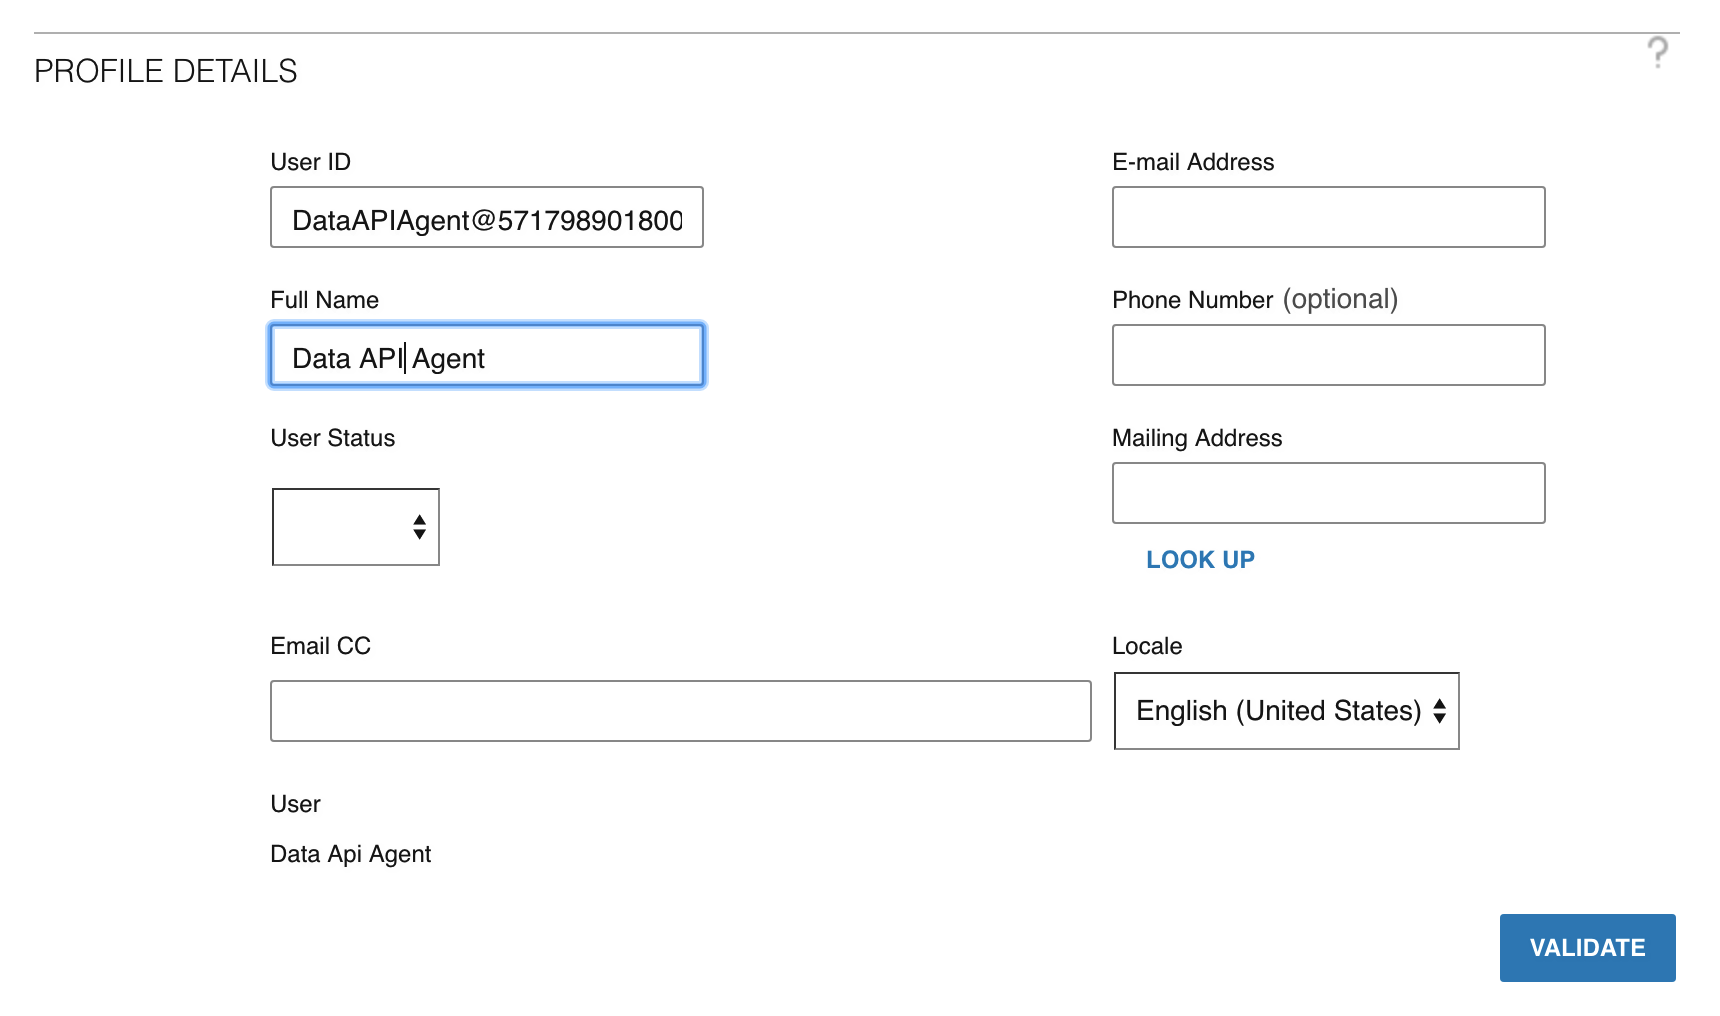The width and height of the screenshot is (1720, 1016).
Task: Click the Mailing Address field
Action: pos(1327,493)
